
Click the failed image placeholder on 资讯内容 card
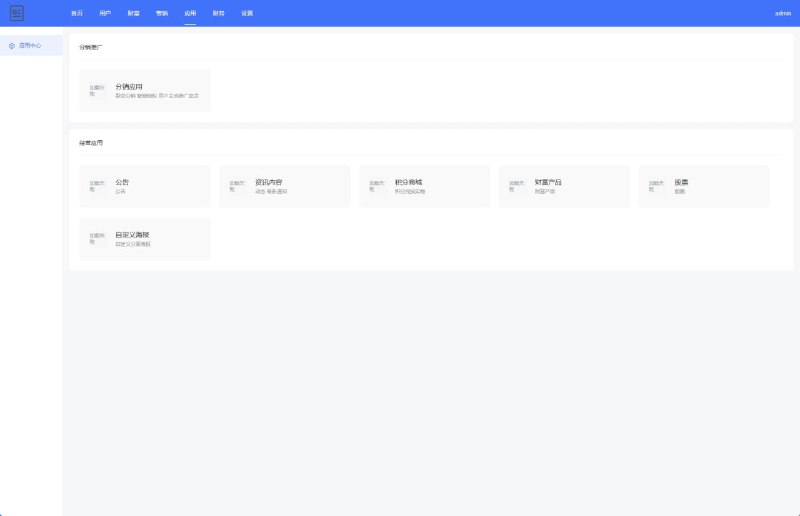click(x=236, y=186)
